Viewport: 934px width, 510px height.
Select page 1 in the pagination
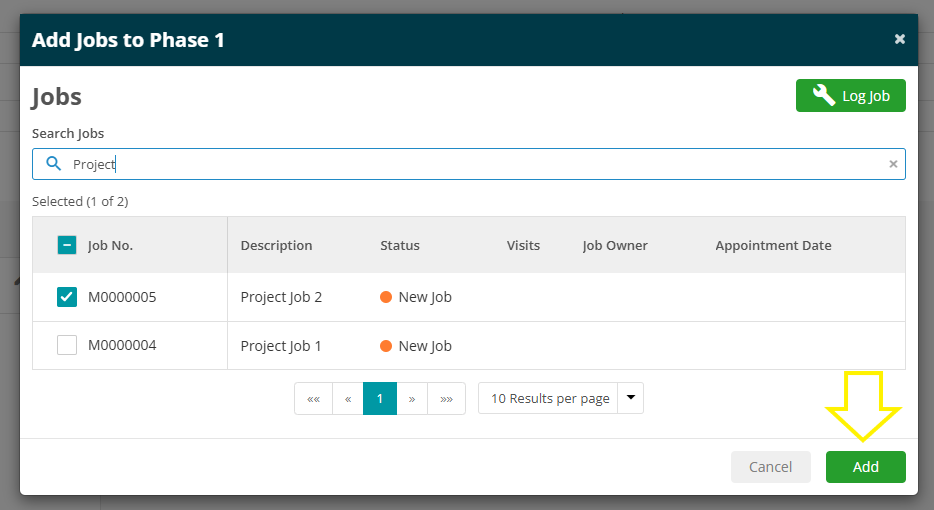pyautogui.click(x=379, y=399)
